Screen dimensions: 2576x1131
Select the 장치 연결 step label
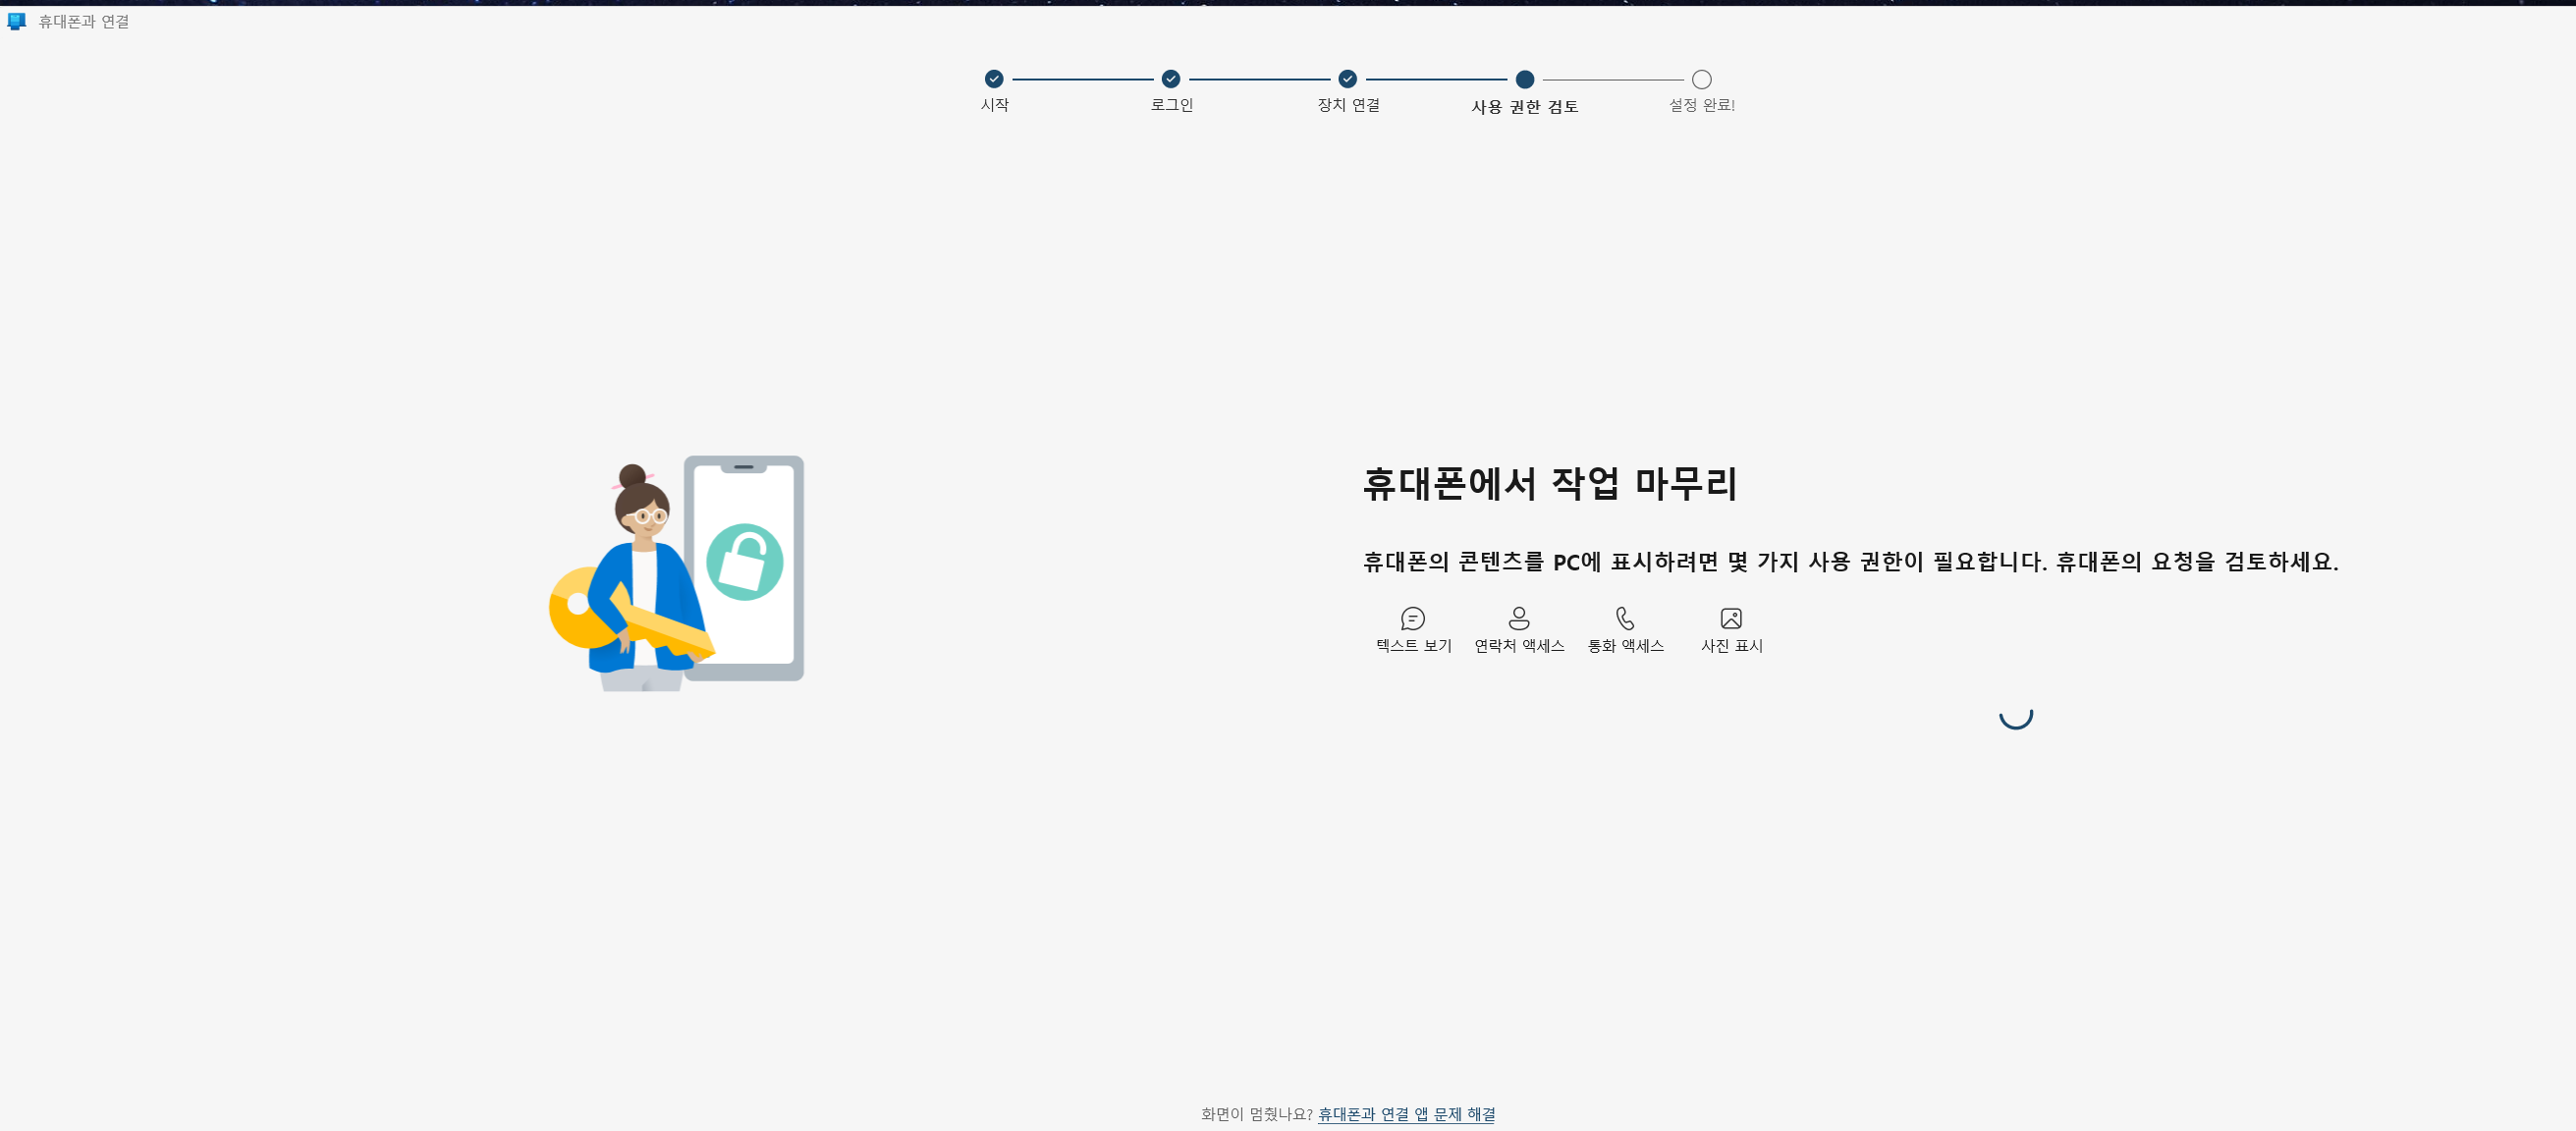(1348, 105)
